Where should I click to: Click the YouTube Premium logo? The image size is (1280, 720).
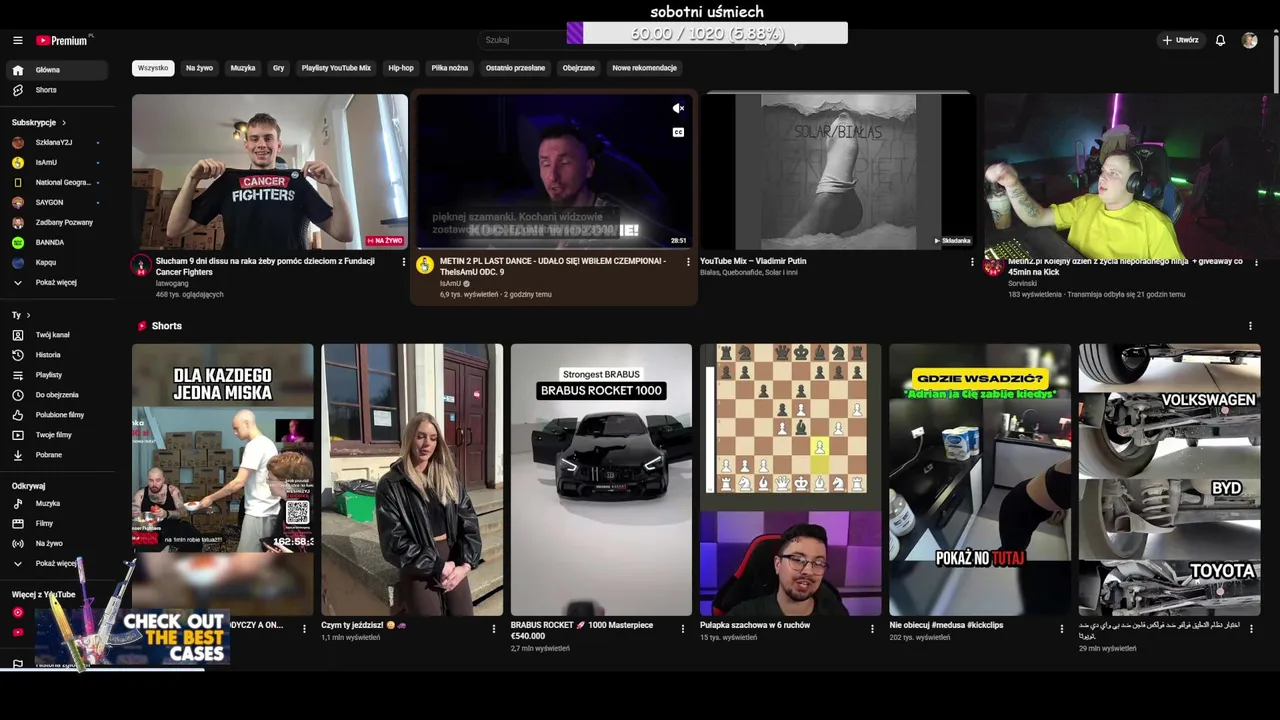(63, 40)
